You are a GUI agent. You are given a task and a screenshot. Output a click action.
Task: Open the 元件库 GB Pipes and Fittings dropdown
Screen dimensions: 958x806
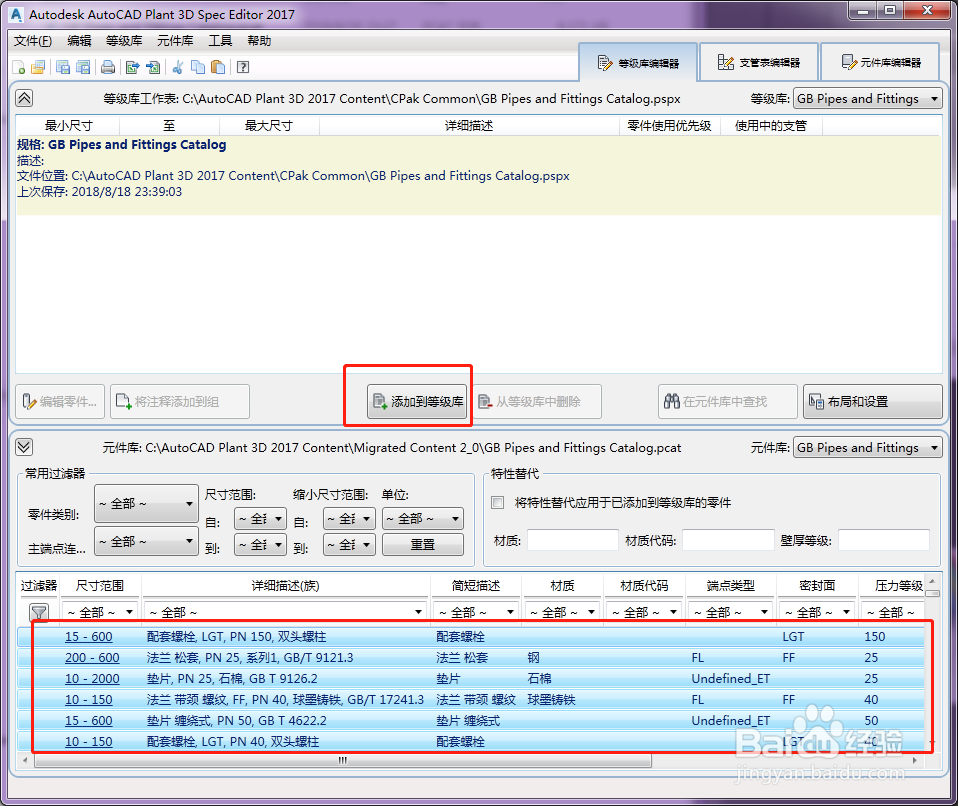(x=868, y=447)
